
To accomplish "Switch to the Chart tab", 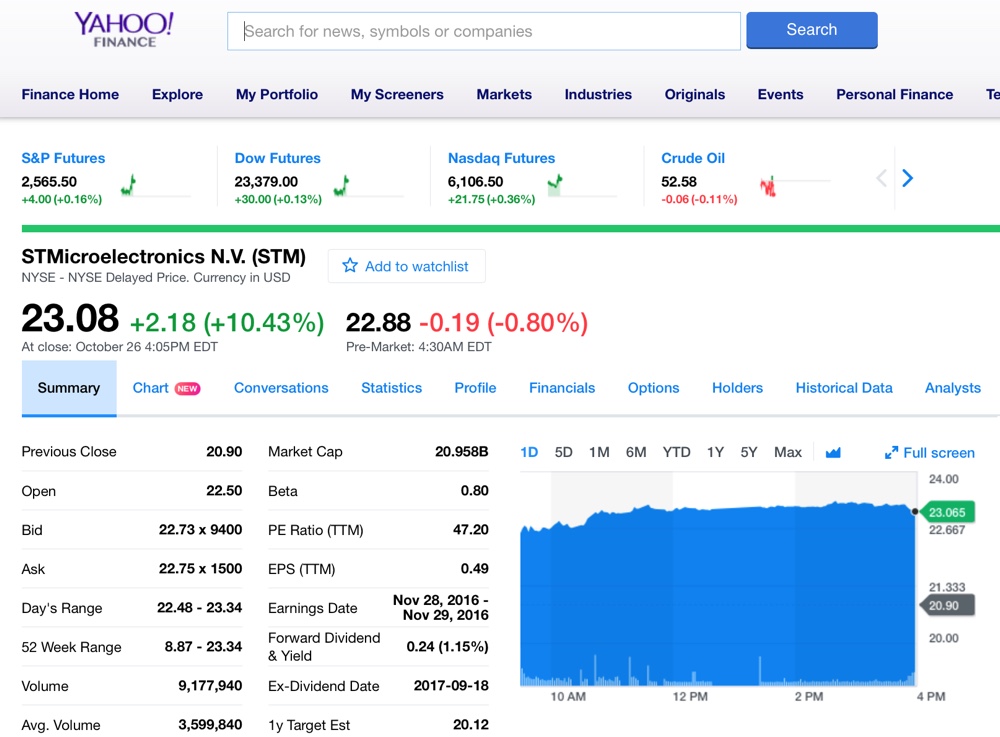I will (151, 388).
